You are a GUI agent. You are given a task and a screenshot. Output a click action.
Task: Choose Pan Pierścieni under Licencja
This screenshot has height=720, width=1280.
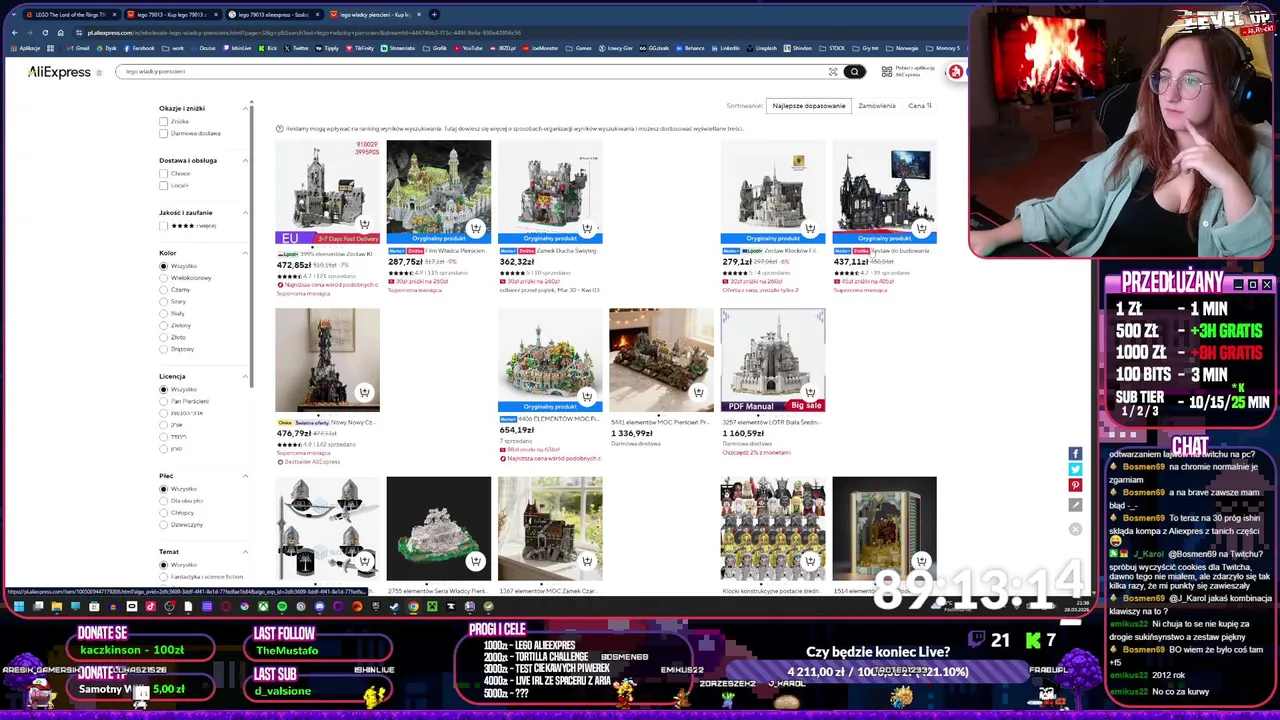(x=163, y=401)
